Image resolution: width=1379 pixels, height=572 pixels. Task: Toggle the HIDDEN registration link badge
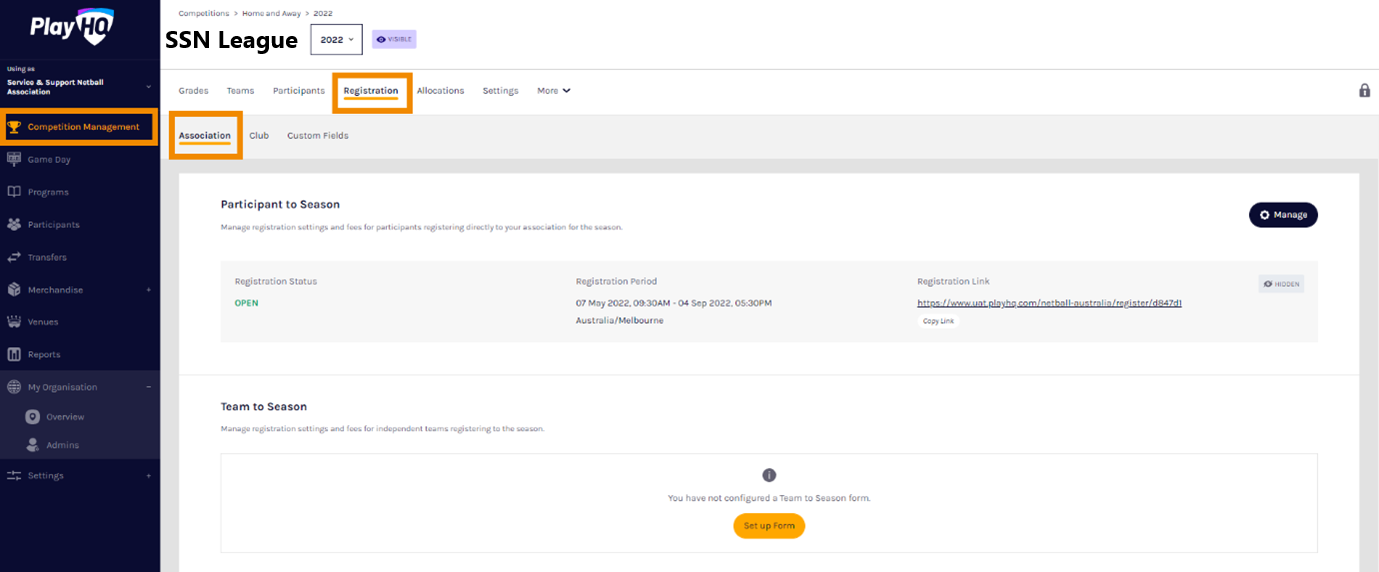point(1281,284)
